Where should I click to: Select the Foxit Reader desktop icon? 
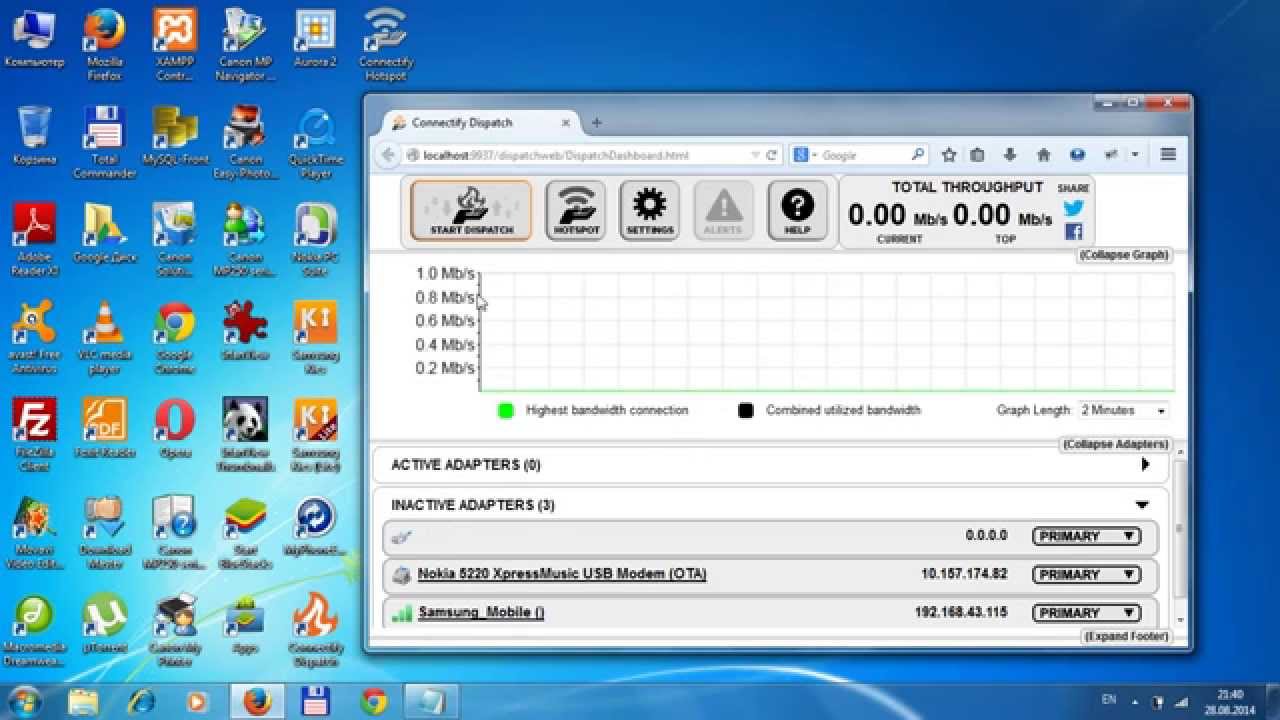[104, 428]
